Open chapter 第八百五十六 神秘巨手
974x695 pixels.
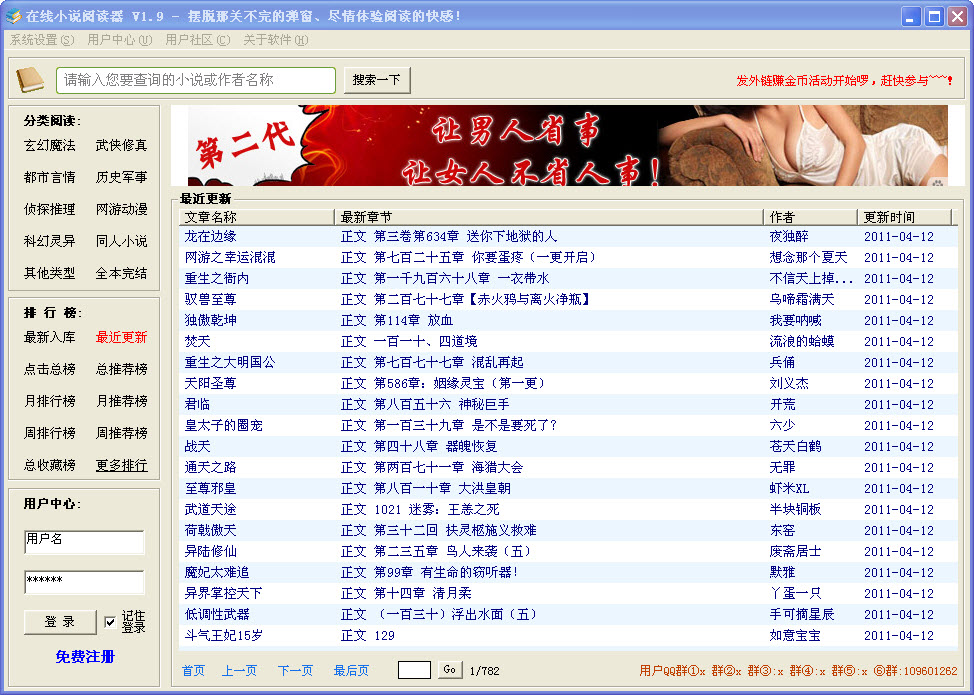point(441,404)
